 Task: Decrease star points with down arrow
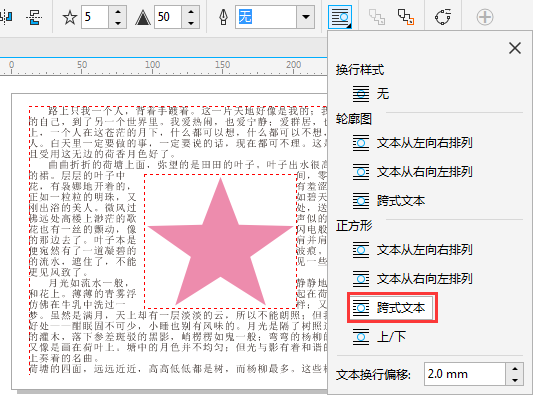click(x=118, y=23)
